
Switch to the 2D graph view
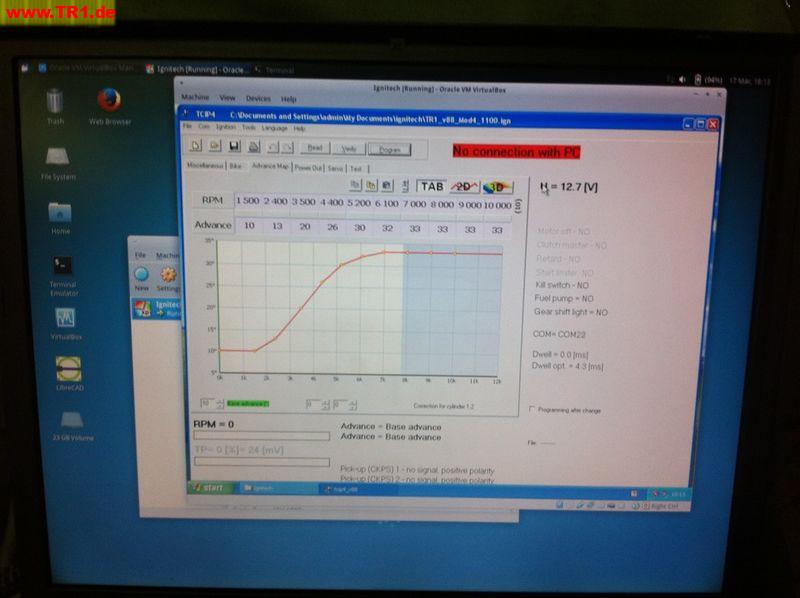[464, 187]
